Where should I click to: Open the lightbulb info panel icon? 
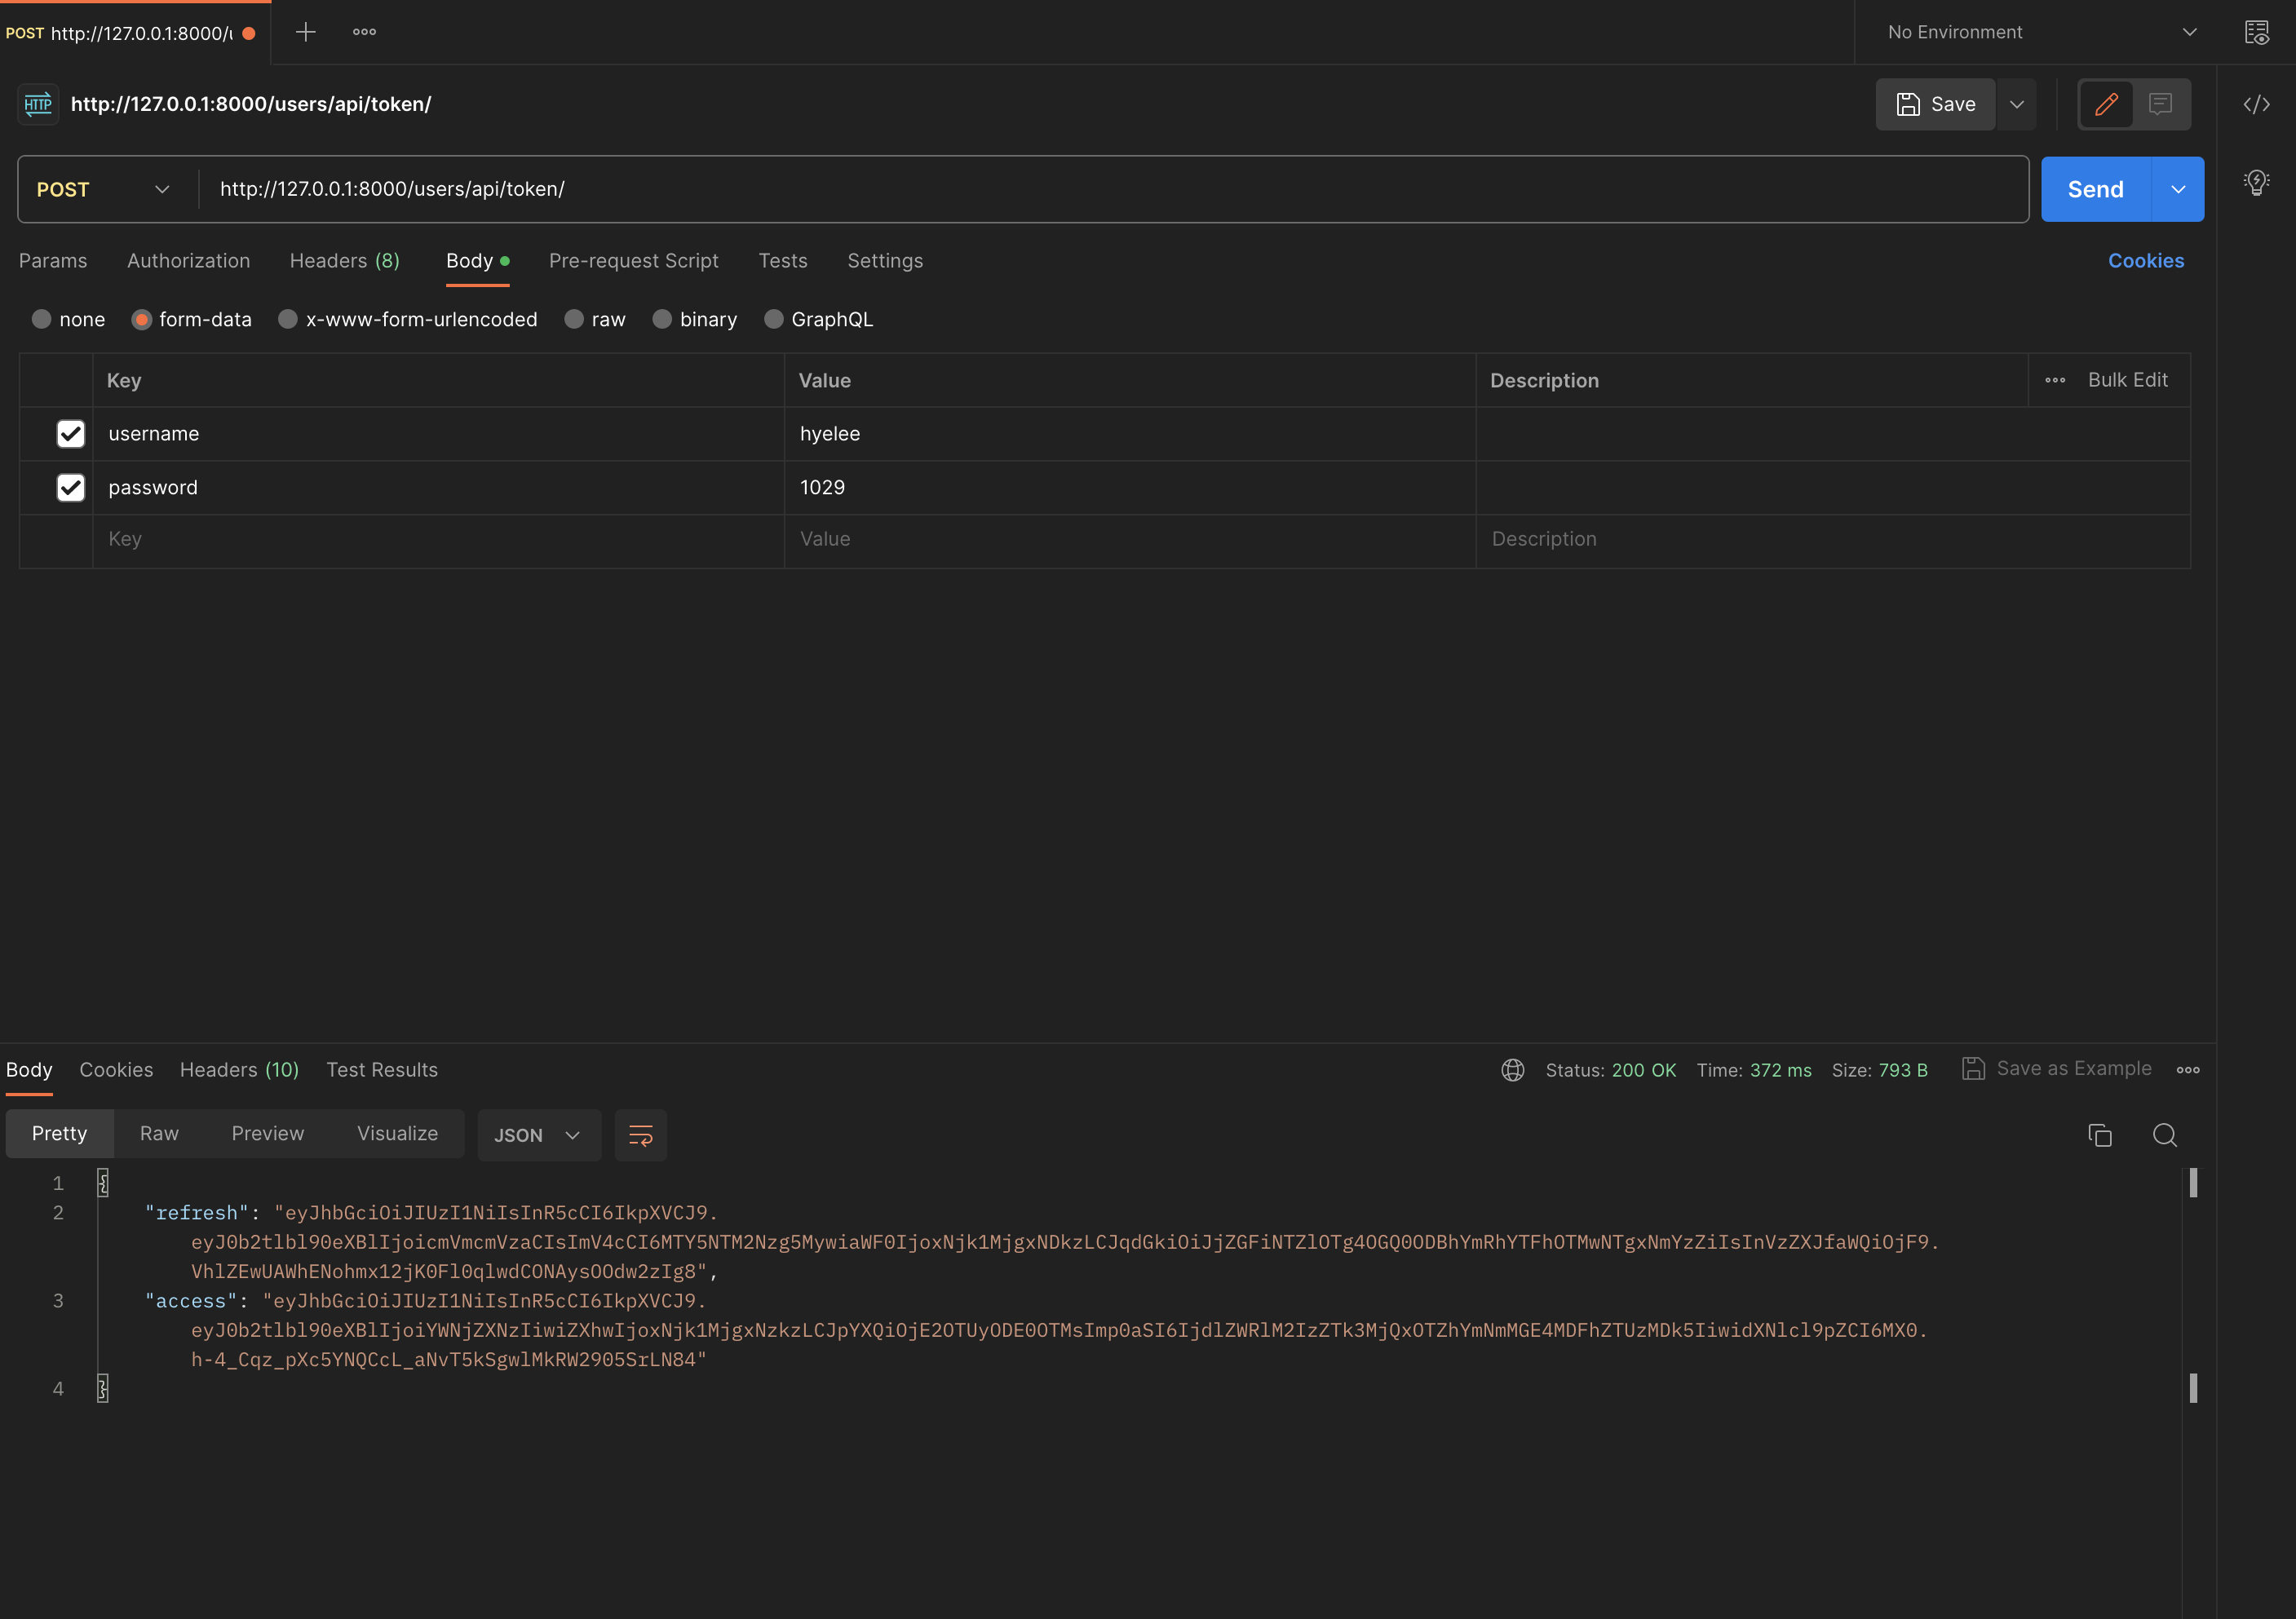pyautogui.click(x=2256, y=182)
